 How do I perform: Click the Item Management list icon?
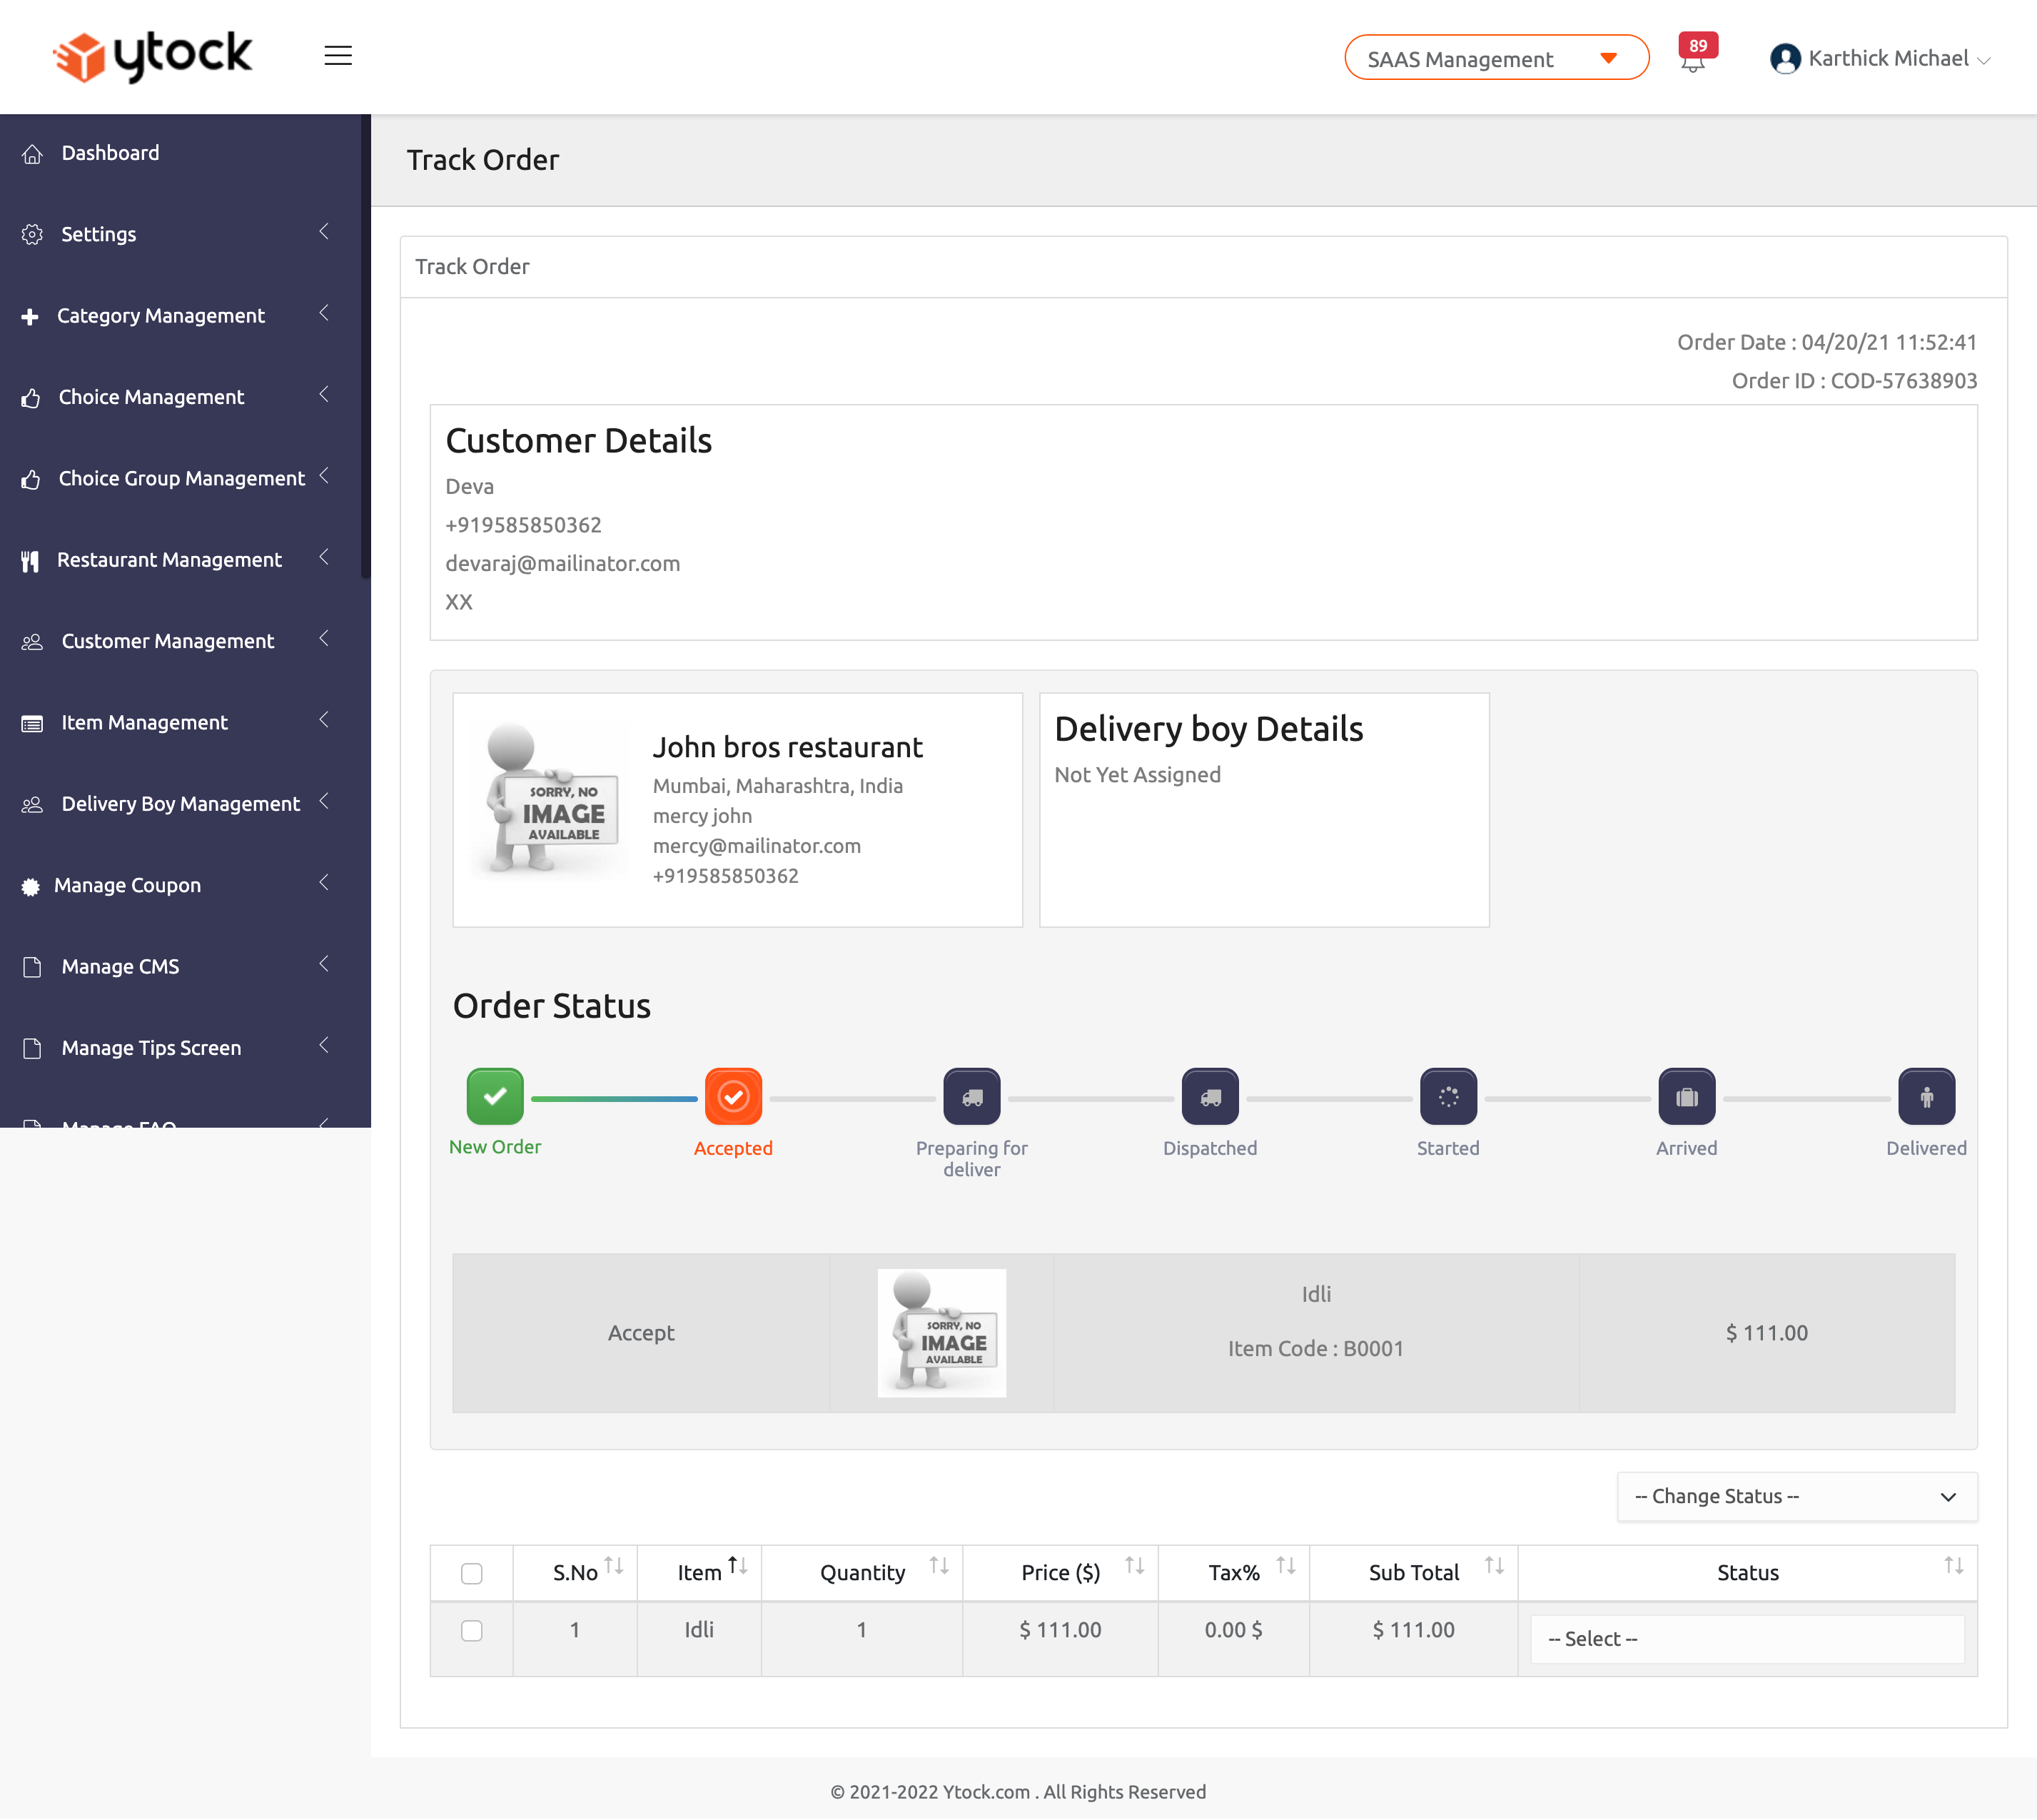click(32, 724)
